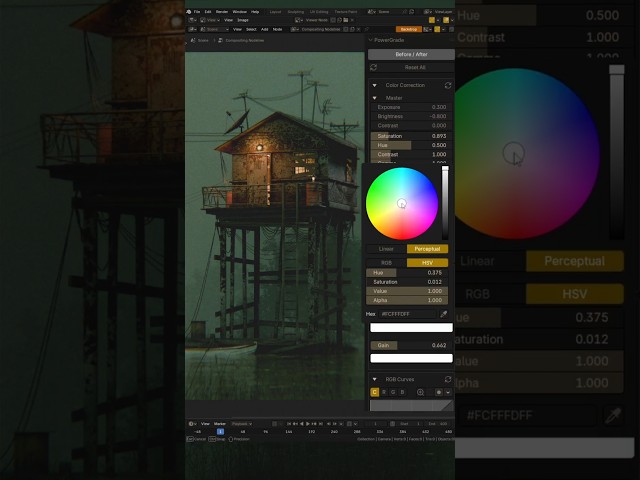640x480 pixels.
Task: Open the Help menu
Action: [x=255, y=12]
